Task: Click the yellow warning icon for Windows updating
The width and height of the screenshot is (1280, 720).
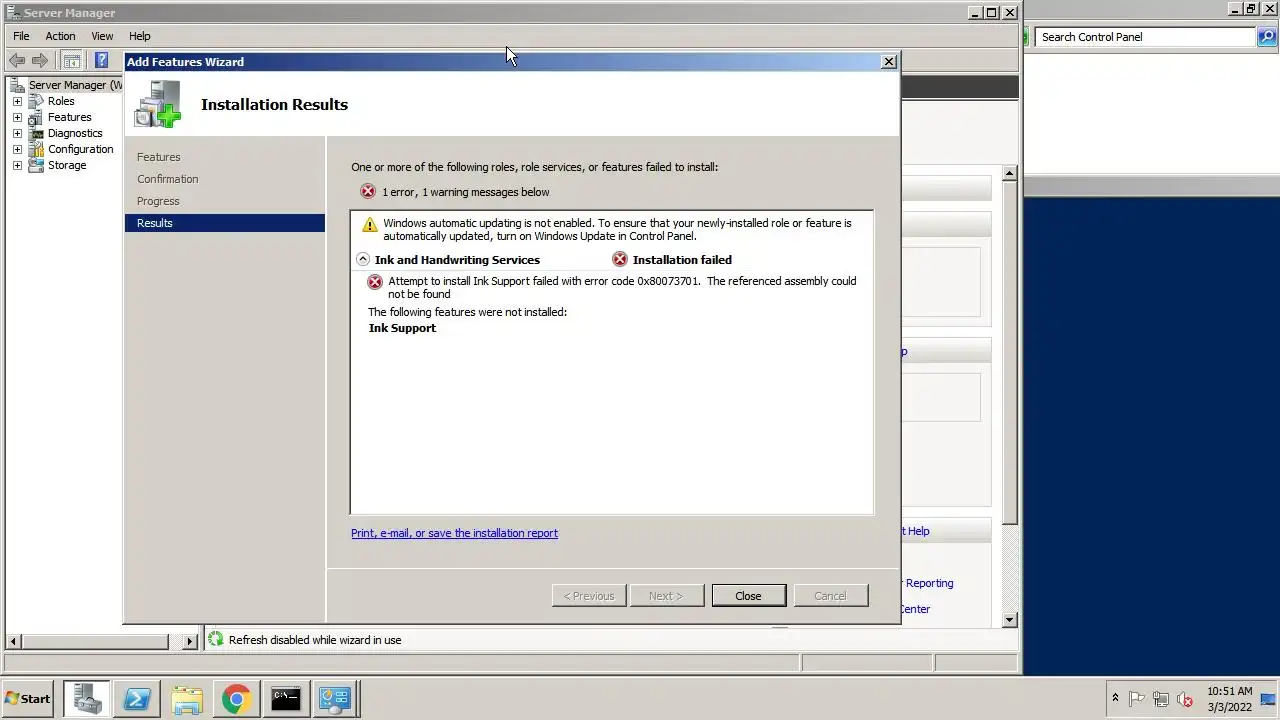Action: point(370,225)
